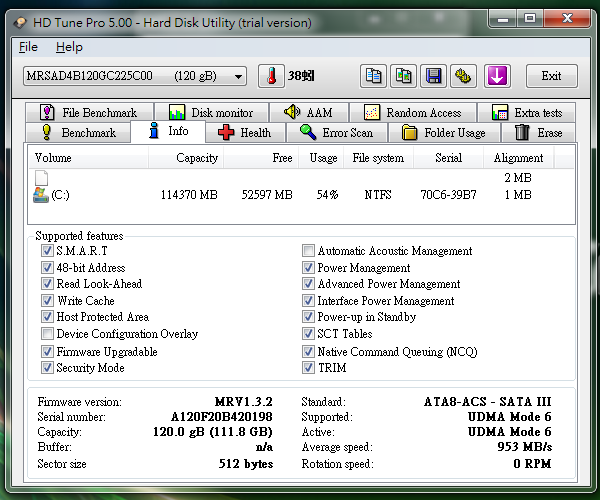Toggle the Host Protected Area checkbox
Viewport: 600px width, 500px height.
click(47, 317)
